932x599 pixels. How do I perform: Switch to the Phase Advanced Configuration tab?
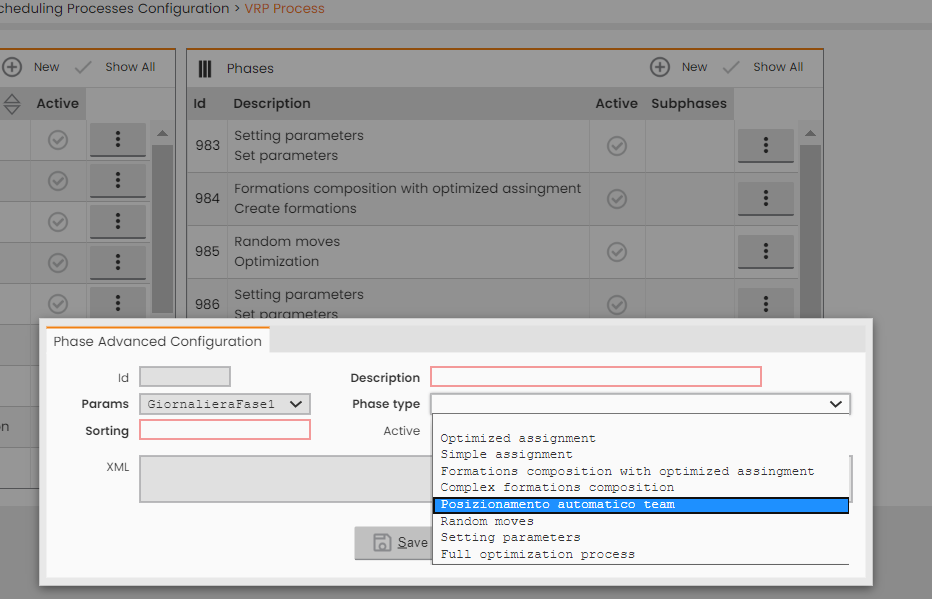(158, 341)
